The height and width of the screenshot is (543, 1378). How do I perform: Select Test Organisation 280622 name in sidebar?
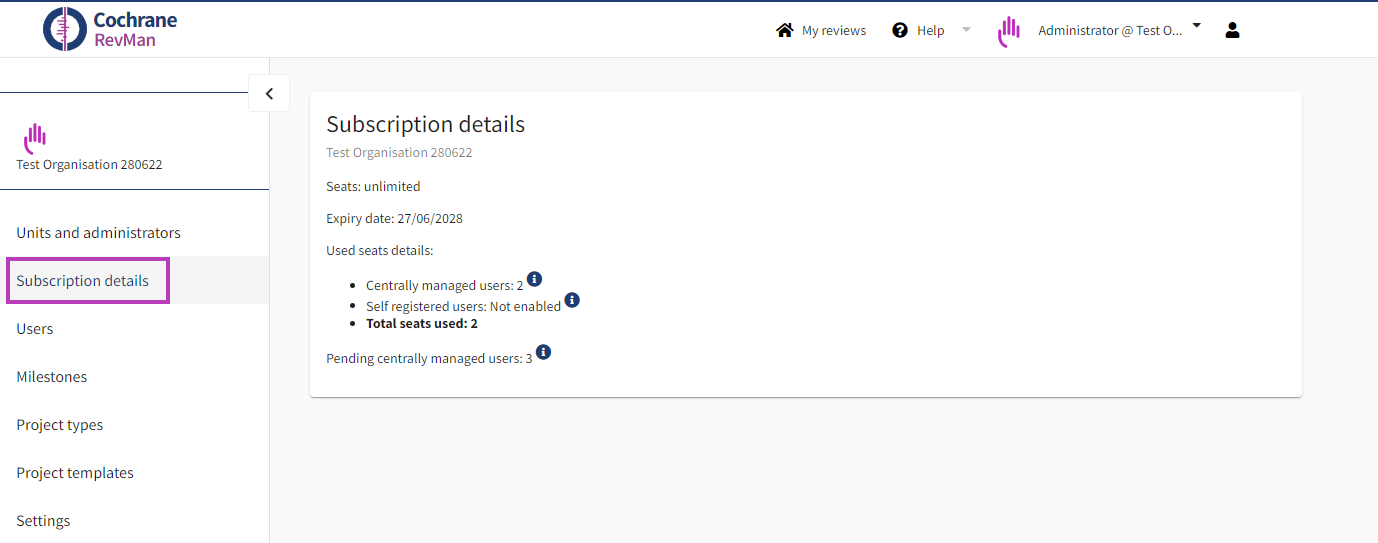click(x=89, y=165)
